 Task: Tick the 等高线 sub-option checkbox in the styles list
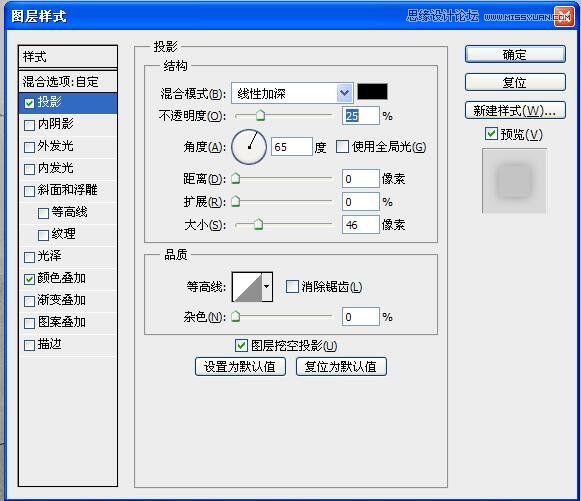[x=43, y=213]
